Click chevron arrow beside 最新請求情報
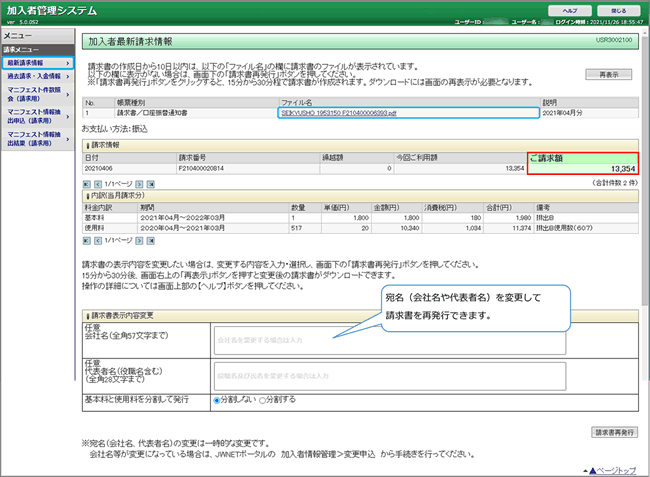Viewport: 650px width, 477px height. [68, 63]
